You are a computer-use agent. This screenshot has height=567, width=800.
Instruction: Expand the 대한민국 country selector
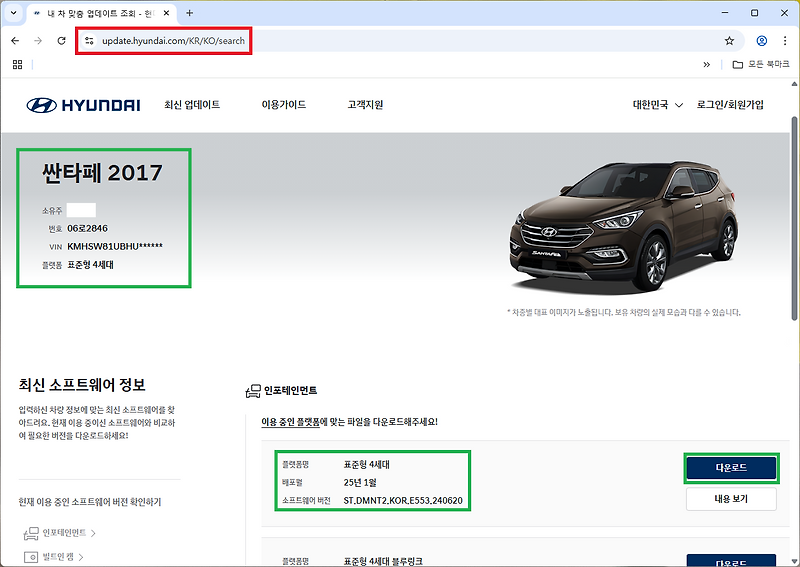coord(658,105)
